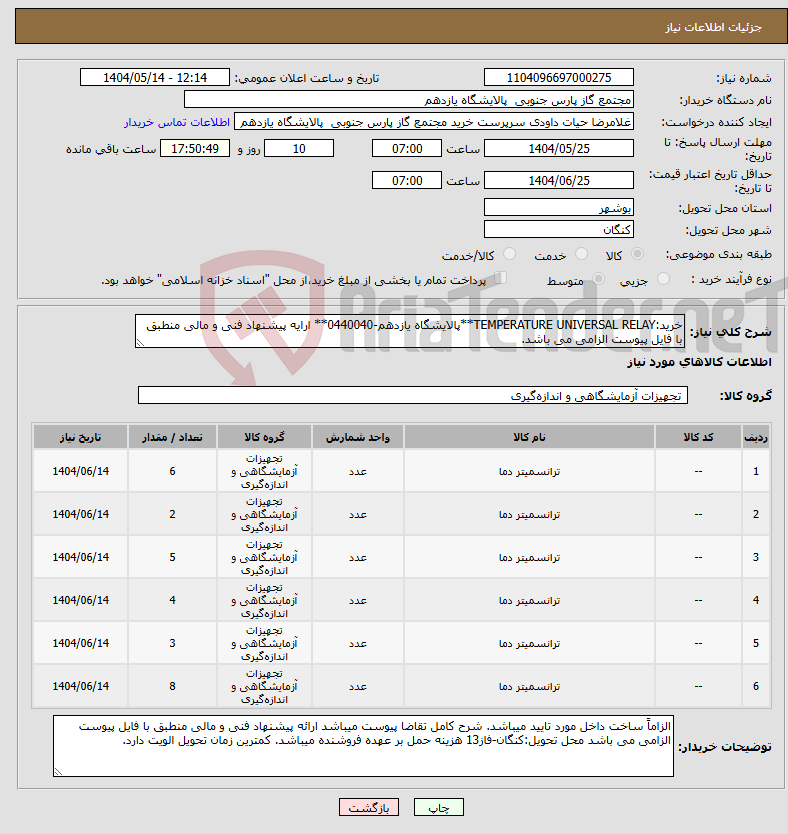This screenshot has height=834, width=788.
Task: Click quantity 8 in row 6
Action: click(x=172, y=687)
